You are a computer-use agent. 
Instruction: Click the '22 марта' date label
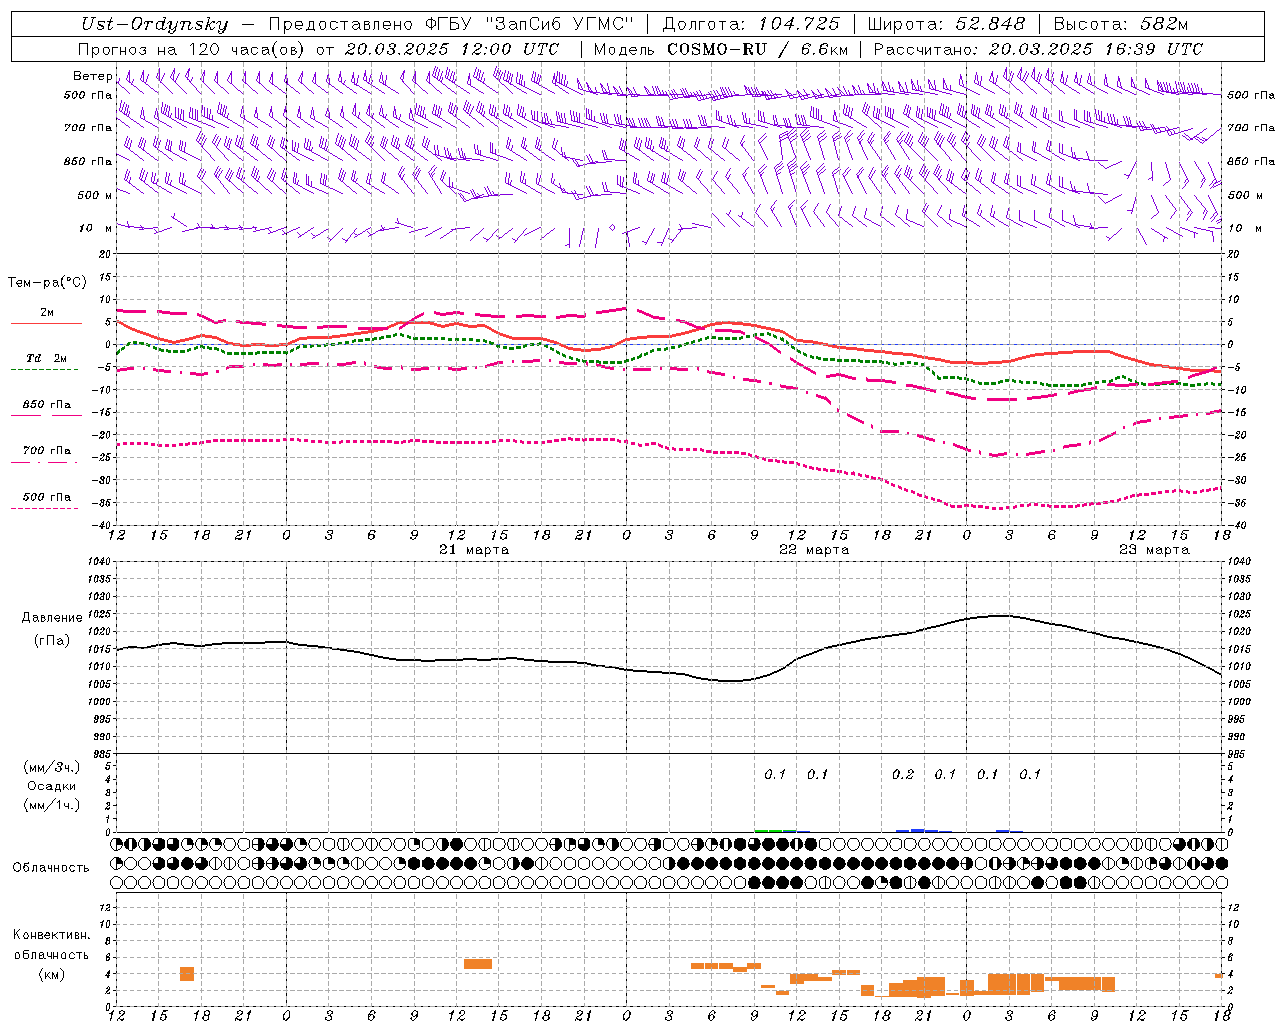pos(814,550)
